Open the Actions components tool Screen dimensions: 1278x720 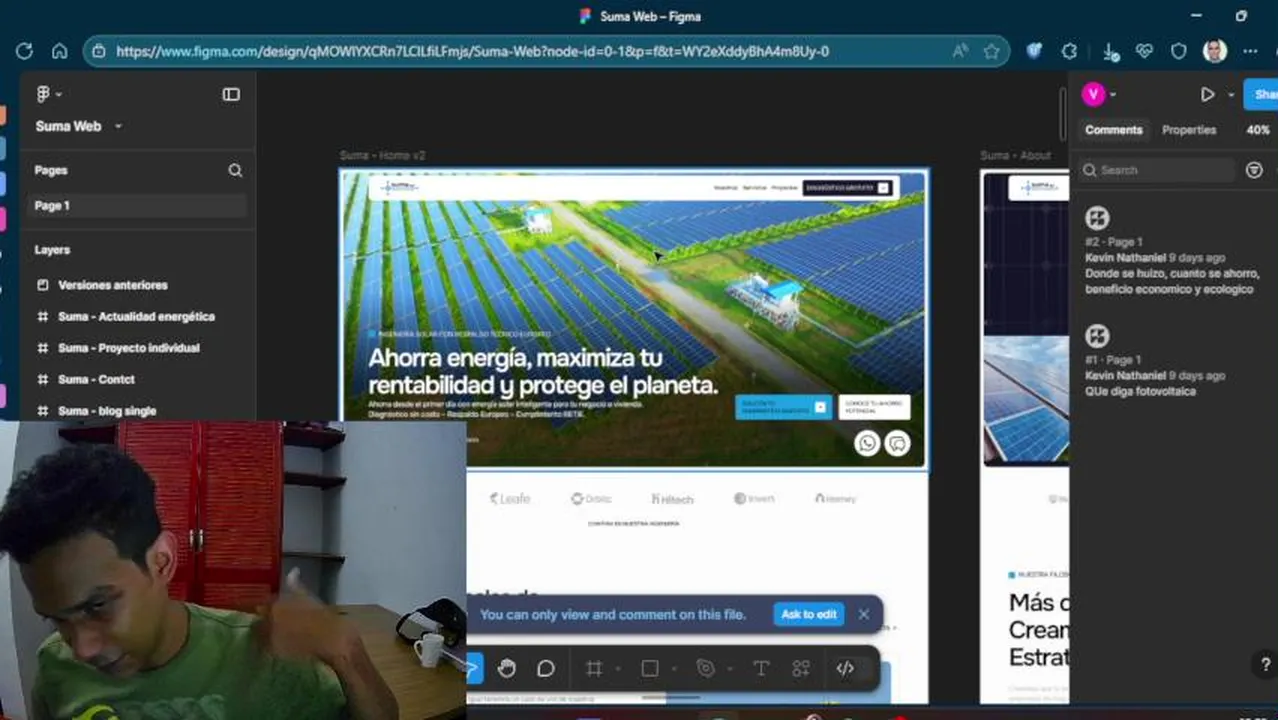(801, 669)
